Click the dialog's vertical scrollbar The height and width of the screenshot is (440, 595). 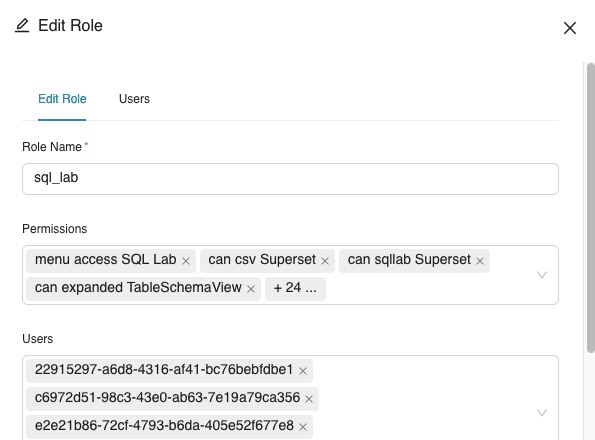(590, 208)
